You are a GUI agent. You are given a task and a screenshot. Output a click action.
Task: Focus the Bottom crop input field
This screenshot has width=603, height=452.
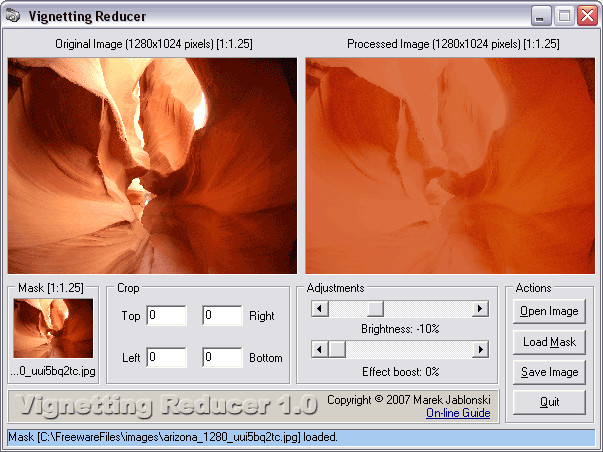222,357
